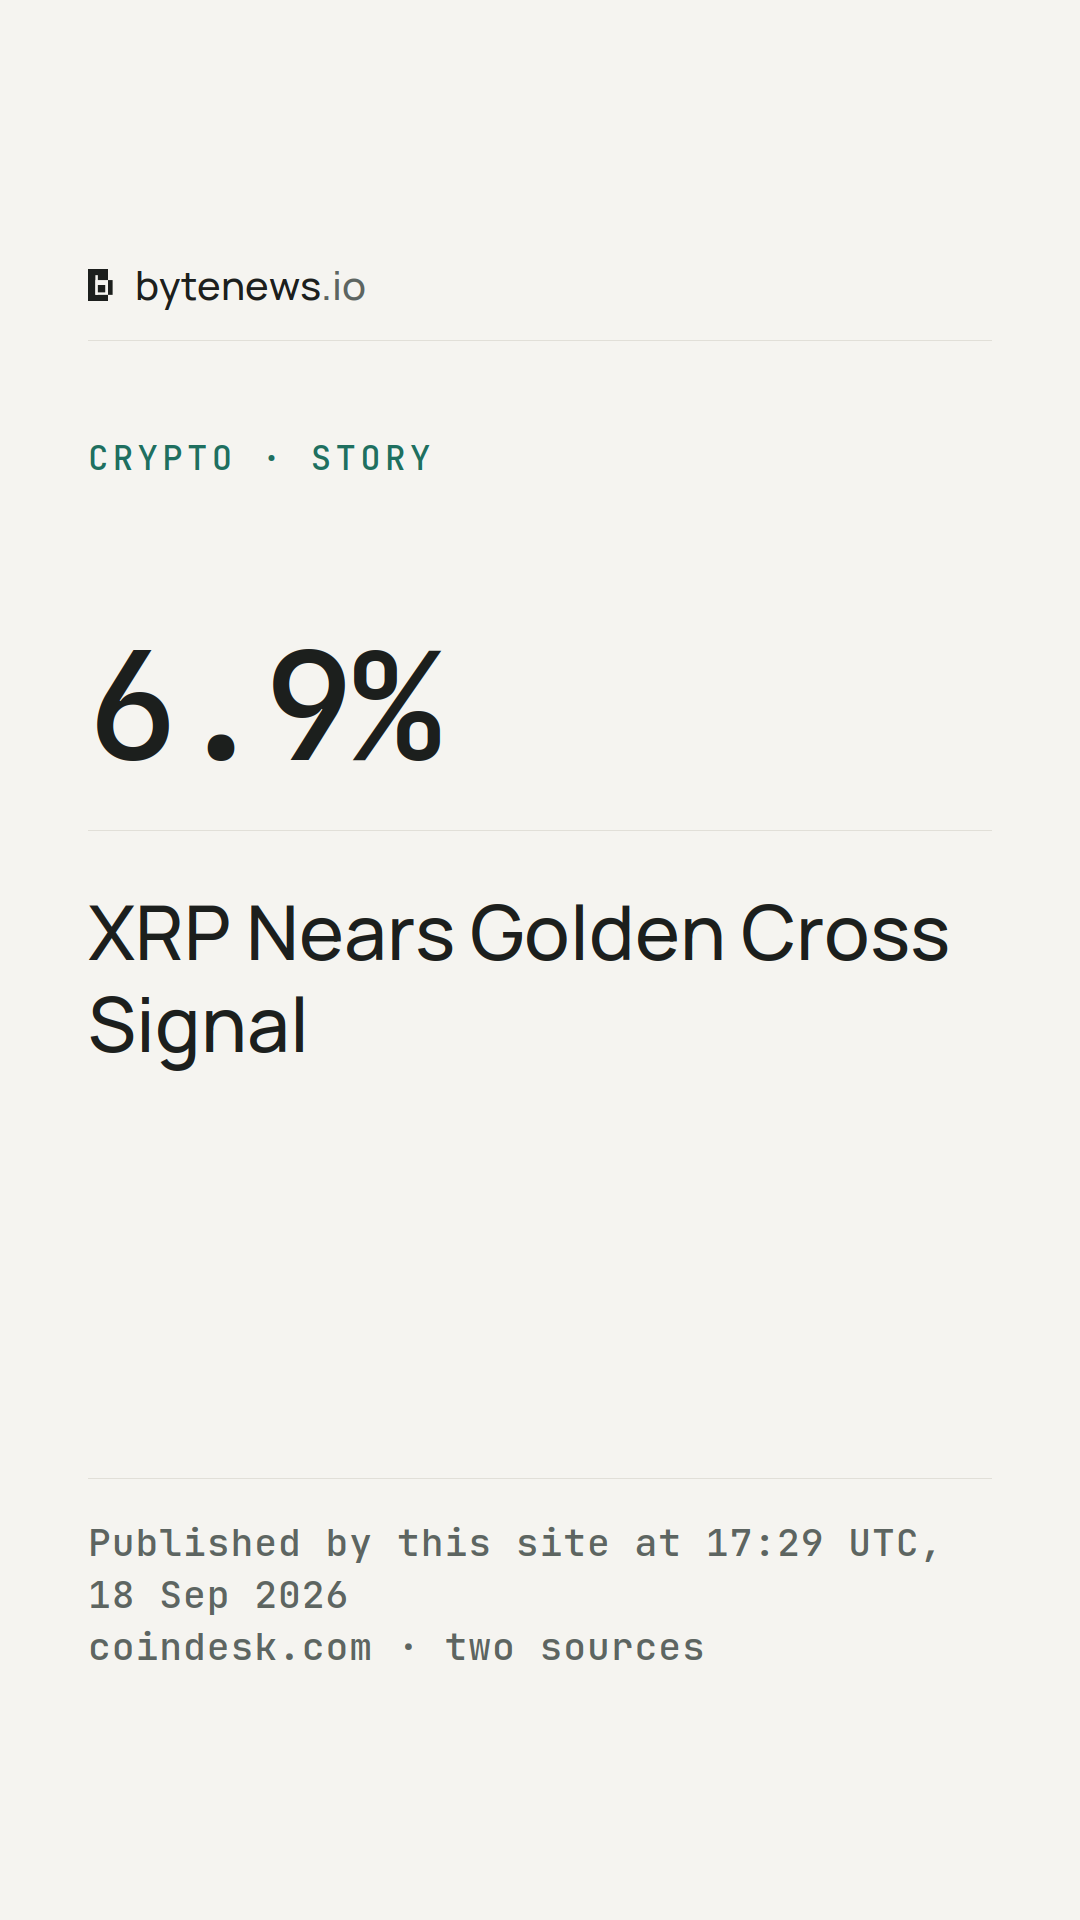This screenshot has height=1920, width=1080.
Task: Select the CRYPTO category label
Action: [x=161, y=458]
